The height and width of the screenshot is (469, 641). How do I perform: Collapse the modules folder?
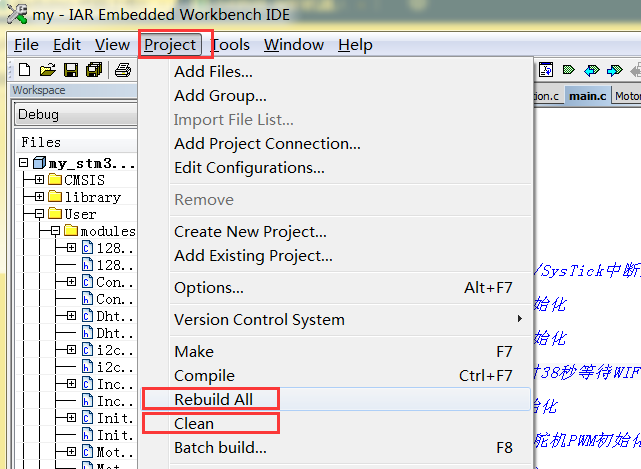pos(56,231)
